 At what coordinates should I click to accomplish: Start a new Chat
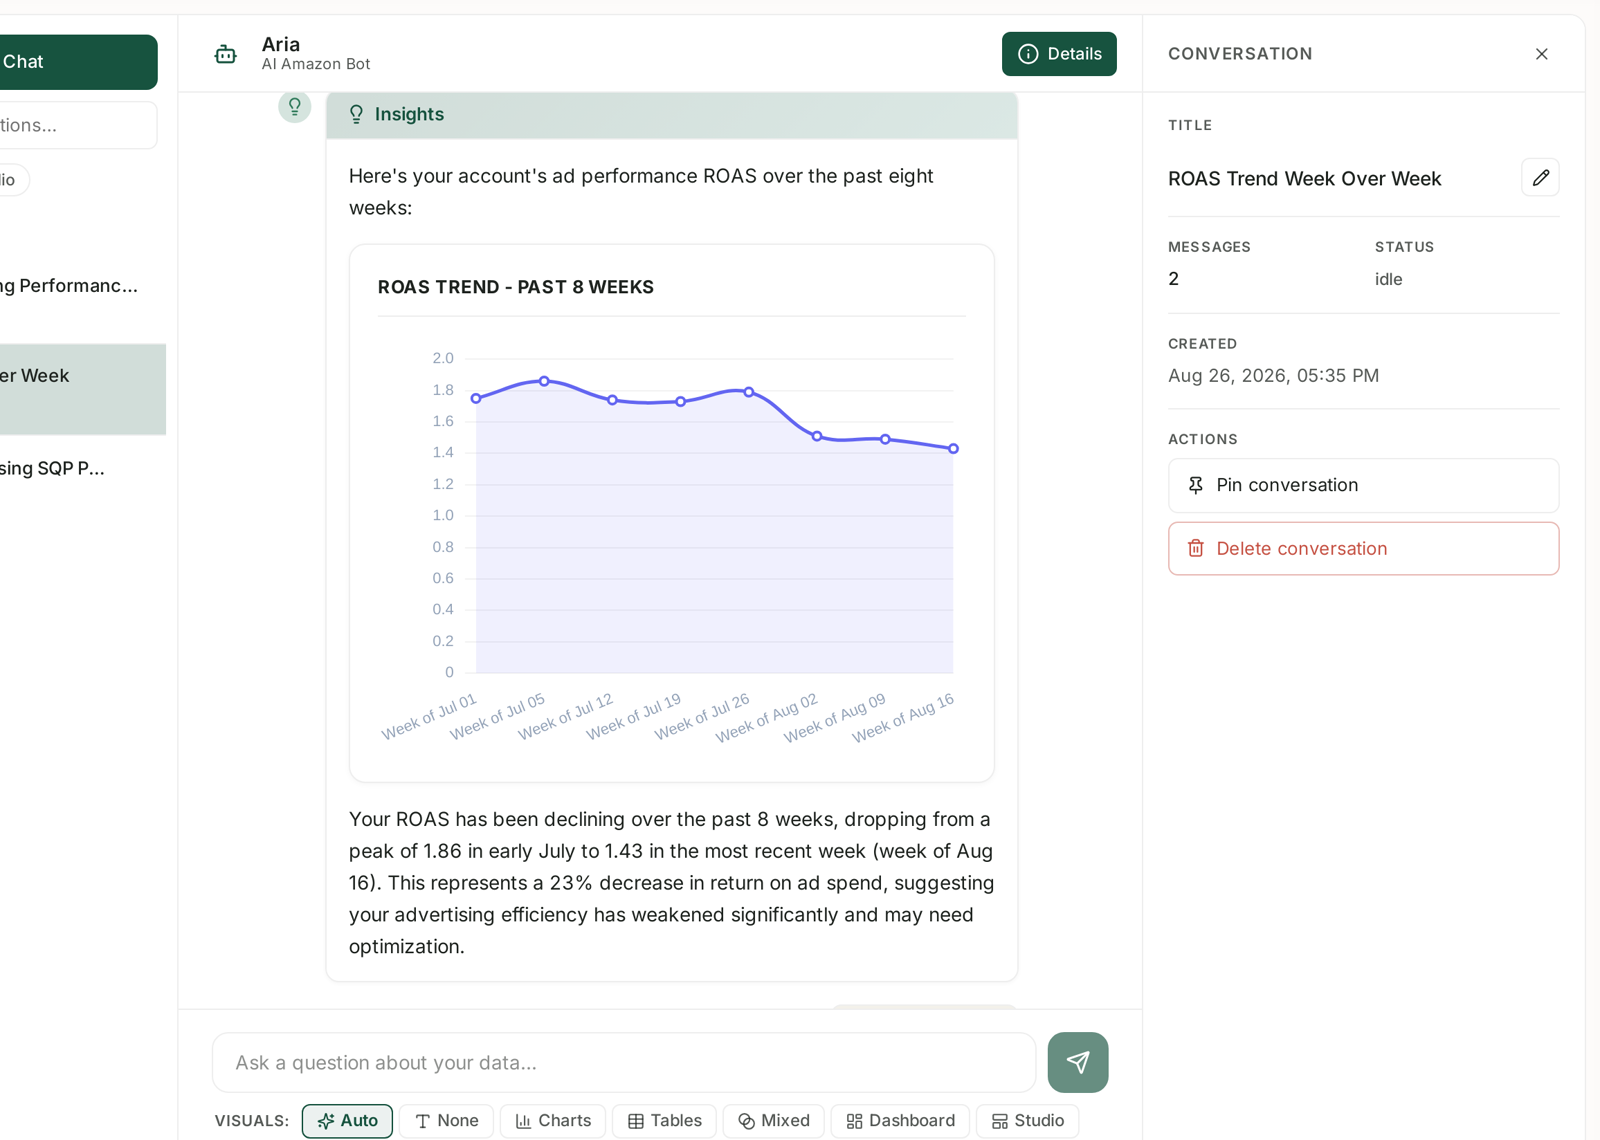click(x=78, y=62)
